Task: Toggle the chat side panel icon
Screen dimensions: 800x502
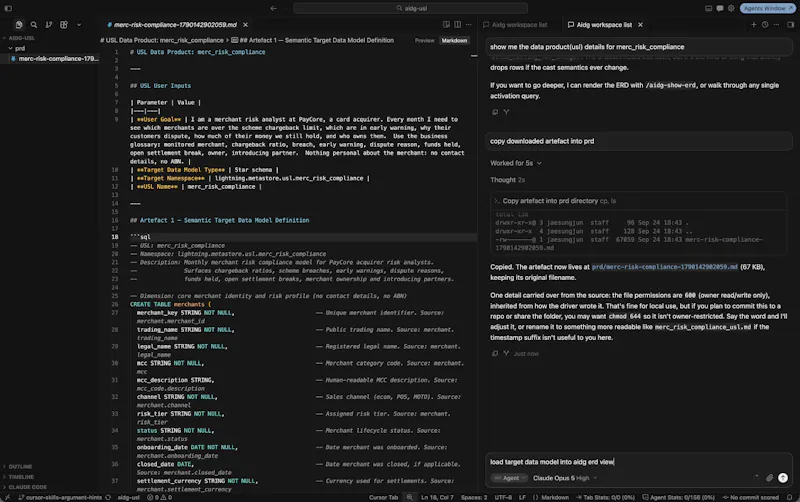Action: point(790,24)
